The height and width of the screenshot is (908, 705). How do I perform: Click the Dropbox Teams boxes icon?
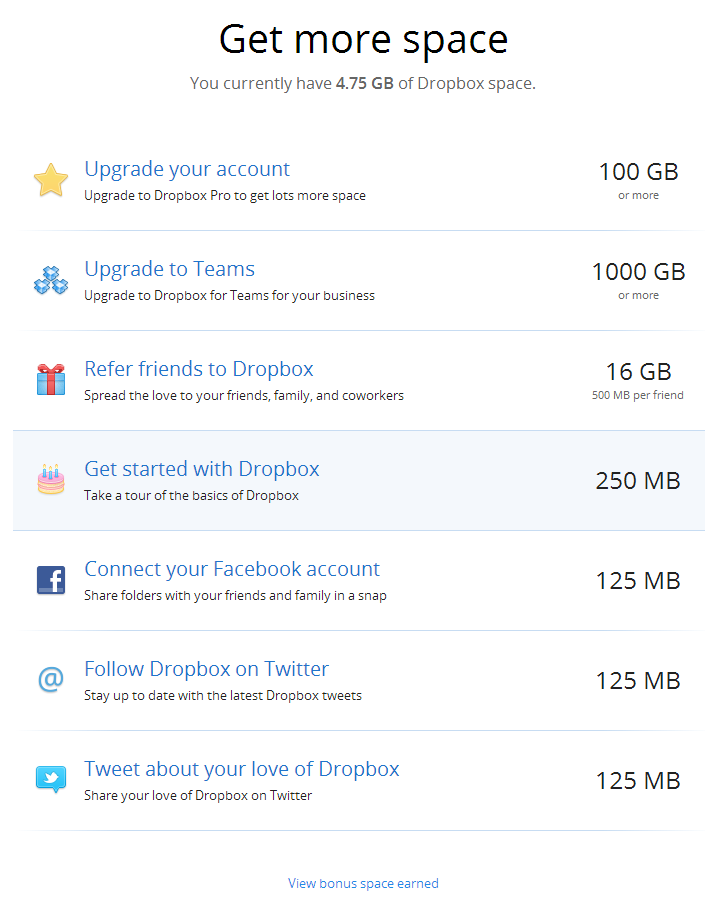[51, 280]
